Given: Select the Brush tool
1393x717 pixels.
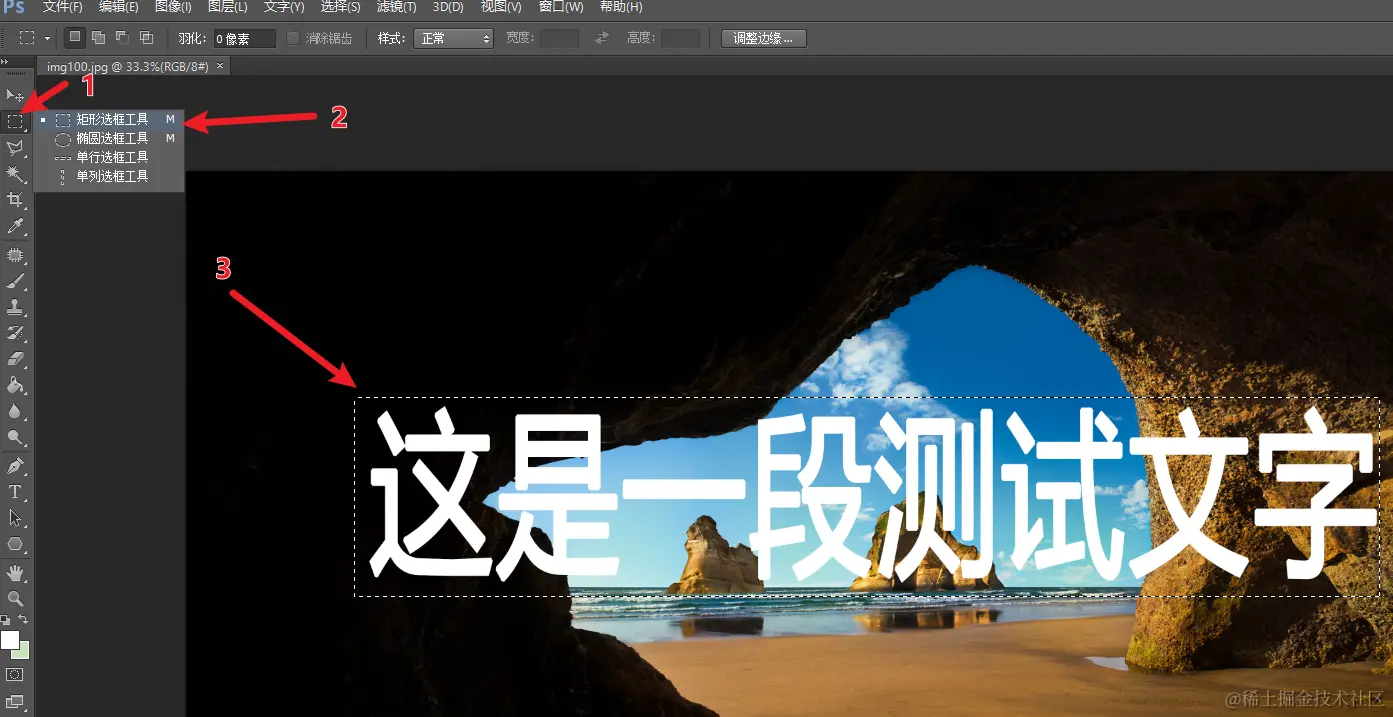Looking at the screenshot, I should pos(14,281).
